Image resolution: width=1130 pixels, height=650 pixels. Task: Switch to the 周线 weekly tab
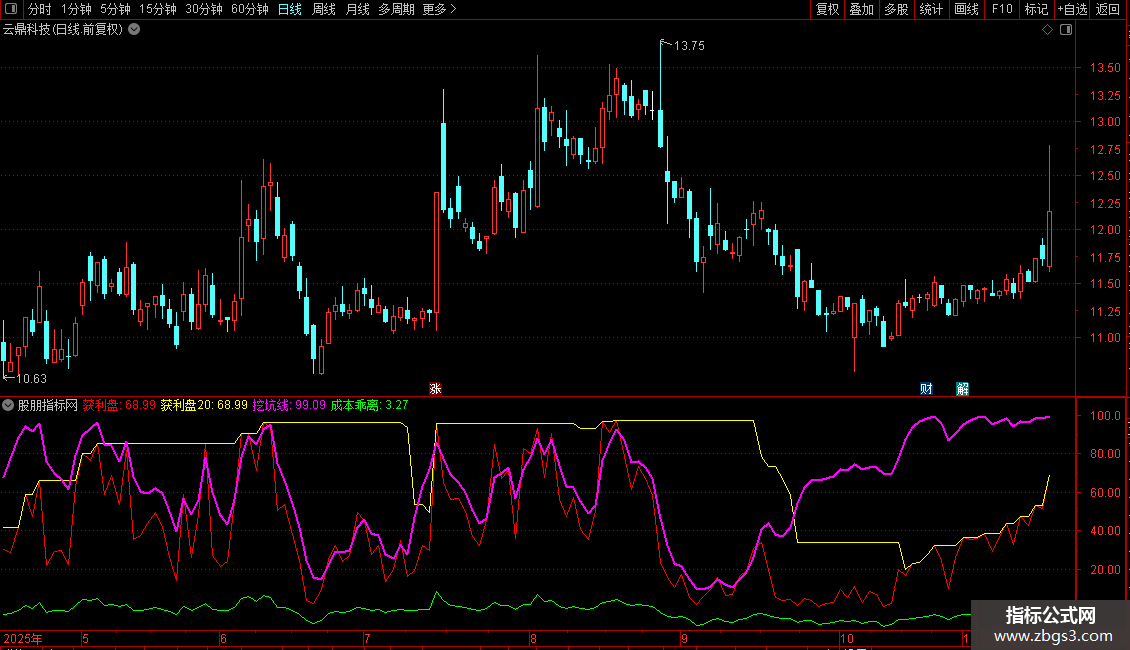tap(323, 10)
